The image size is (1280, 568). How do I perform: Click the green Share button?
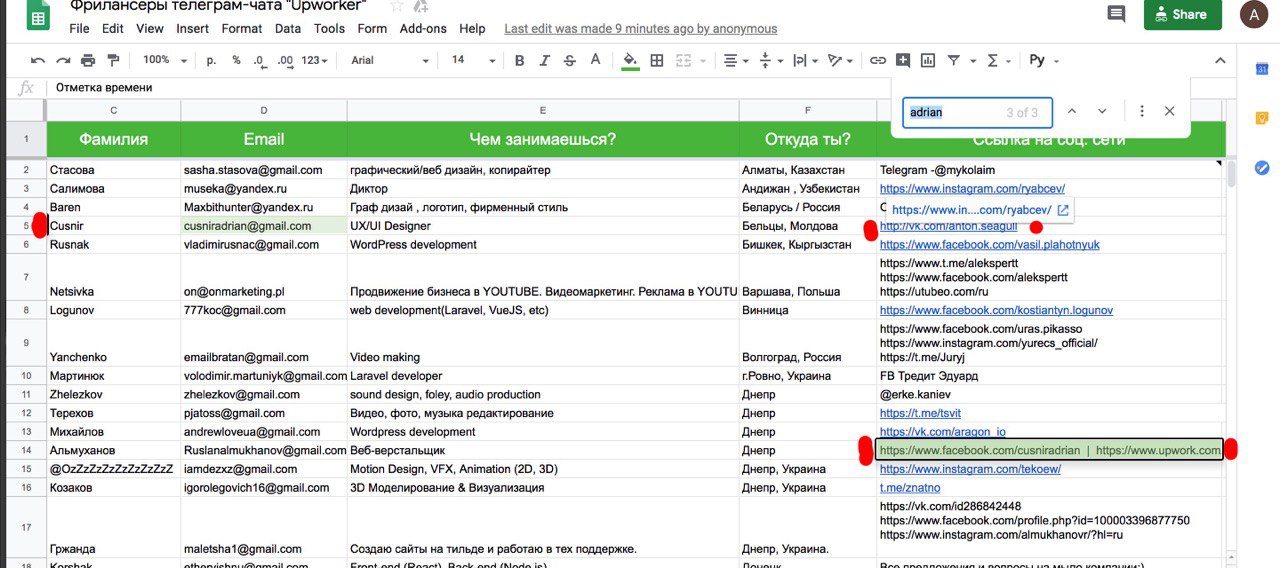[x=1182, y=14]
